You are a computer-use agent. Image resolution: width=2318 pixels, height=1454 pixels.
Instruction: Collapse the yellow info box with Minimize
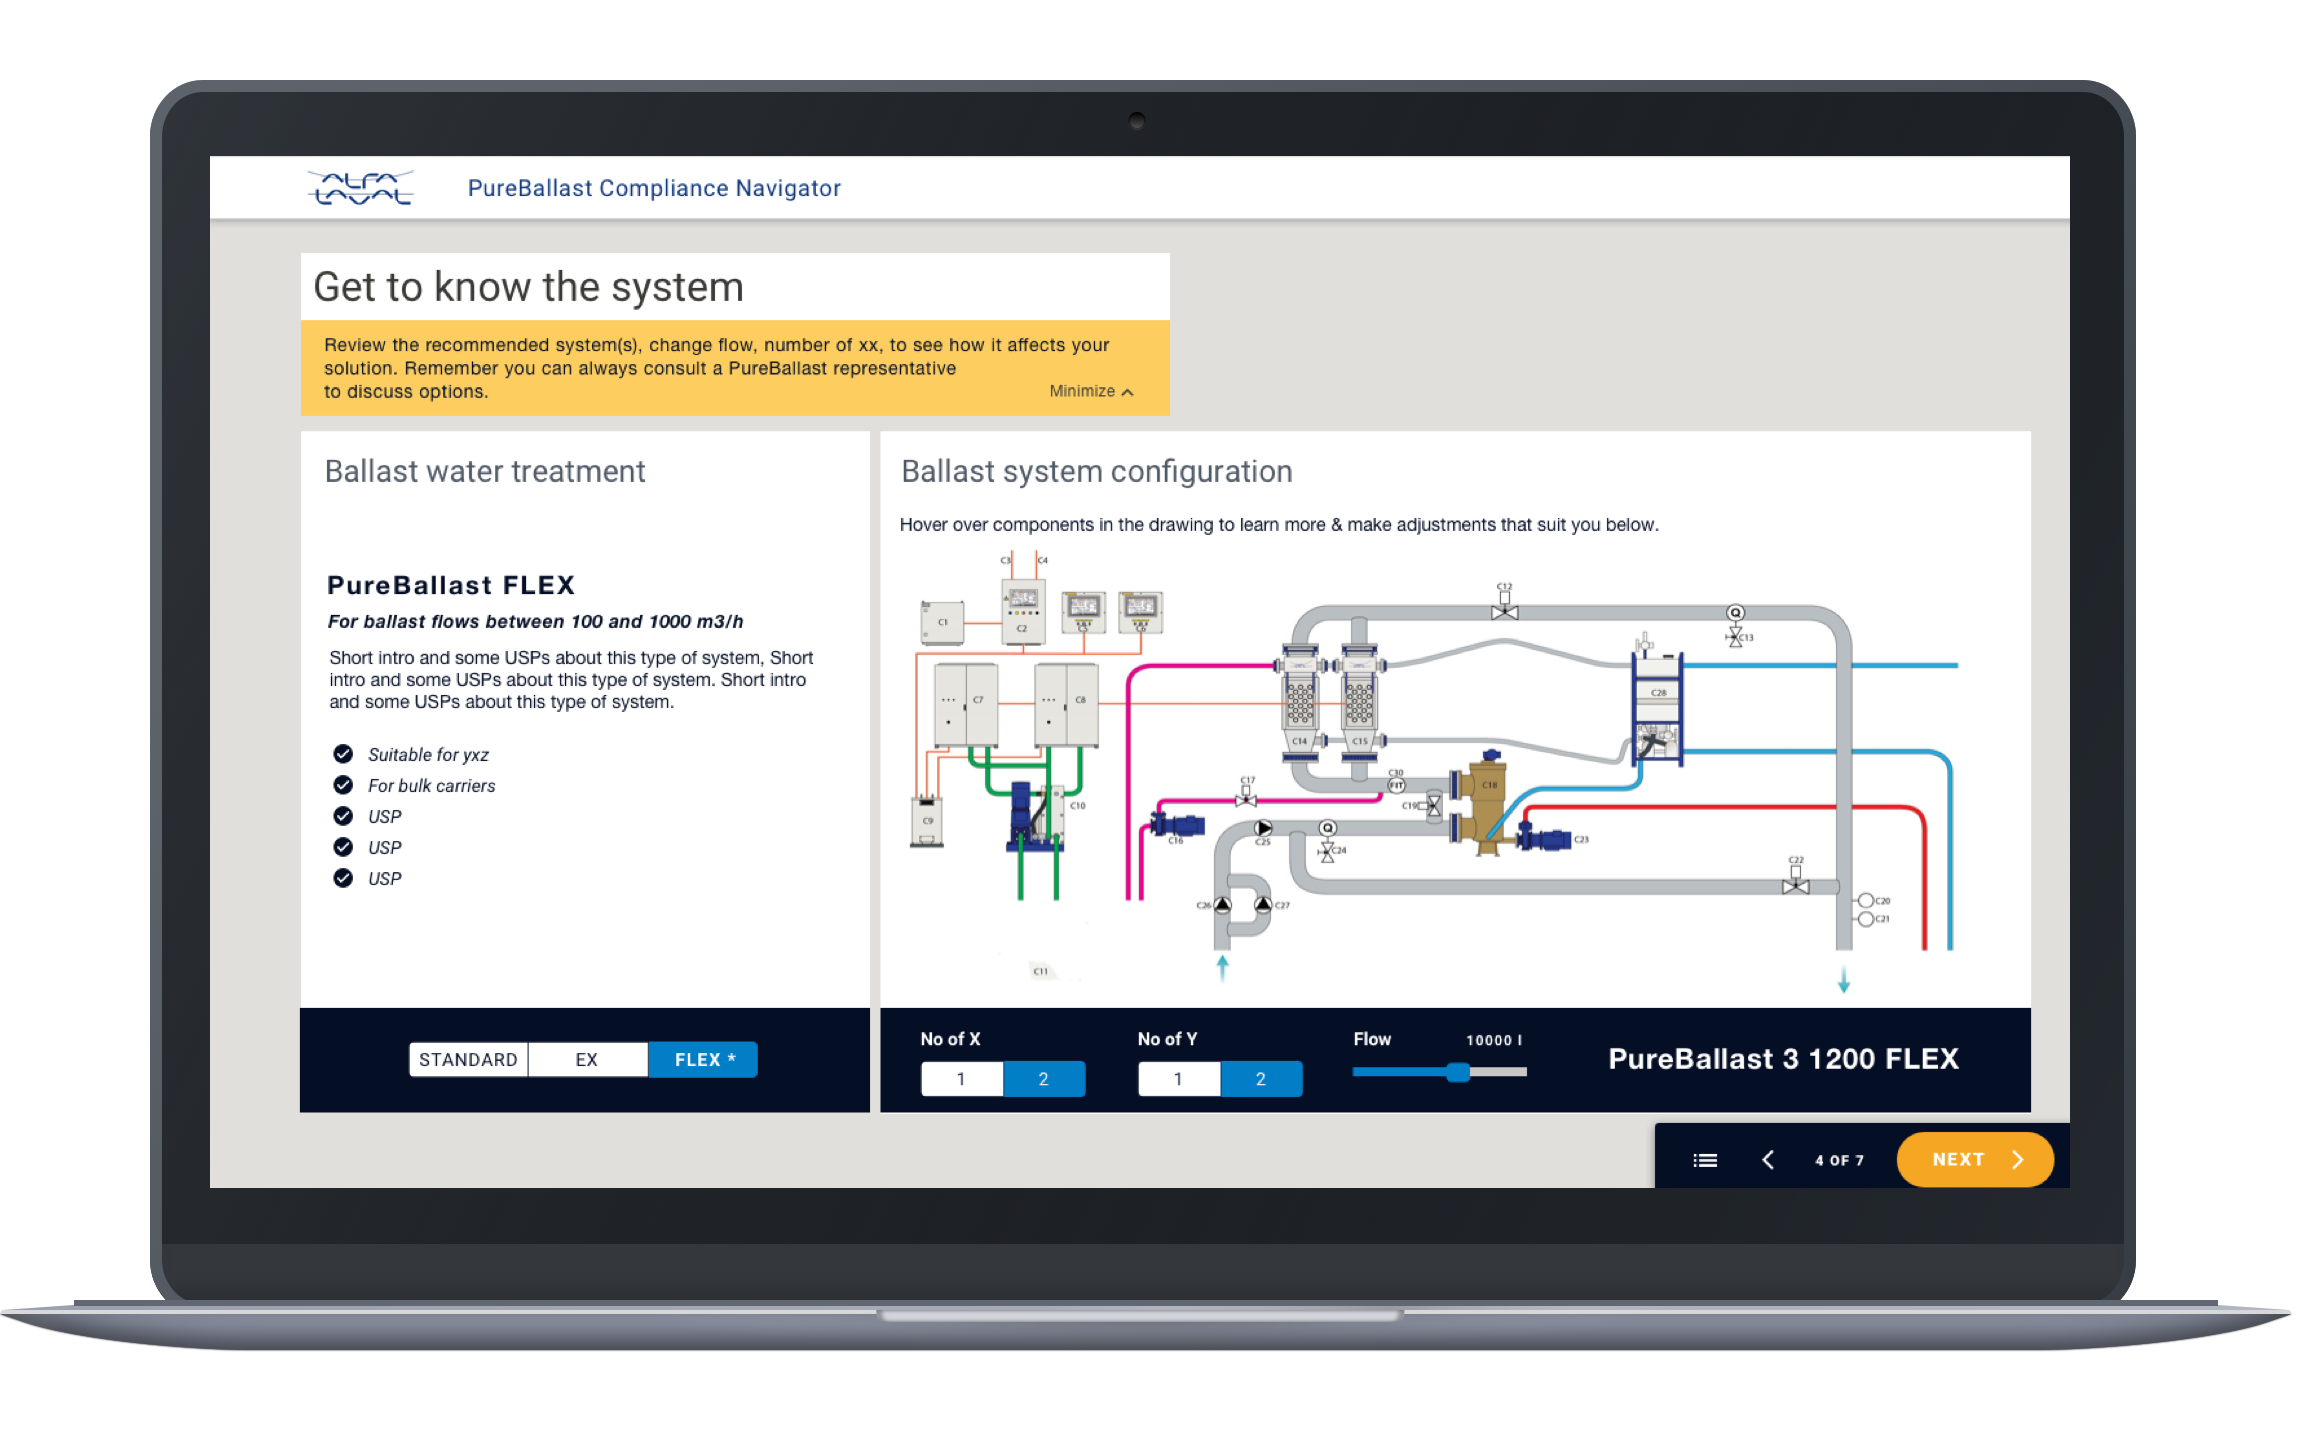[1091, 392]
